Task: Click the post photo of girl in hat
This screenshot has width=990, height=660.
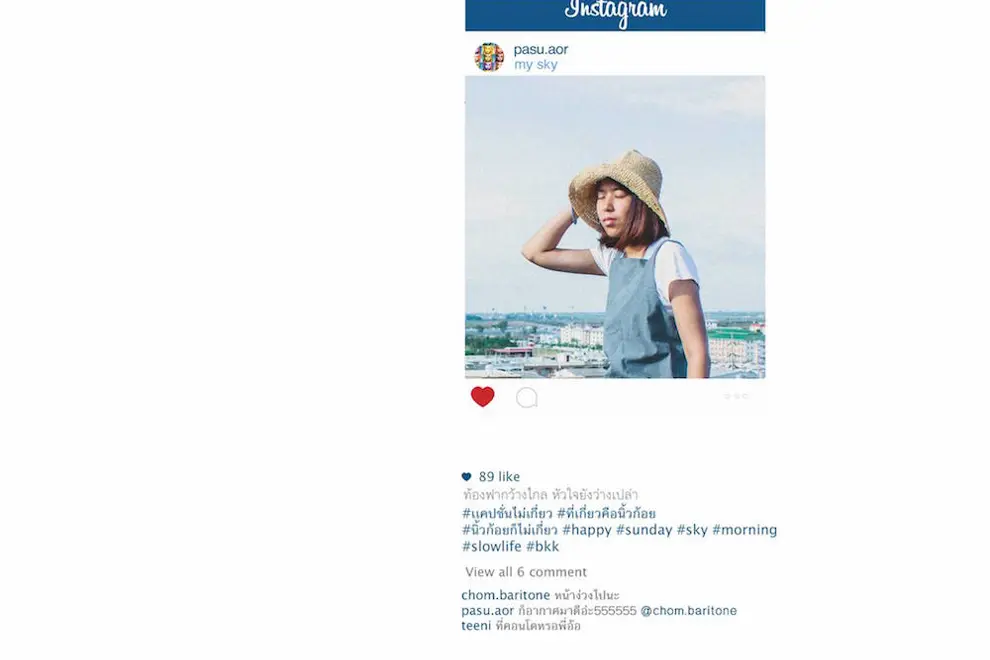Action: [x=615, y=227]
